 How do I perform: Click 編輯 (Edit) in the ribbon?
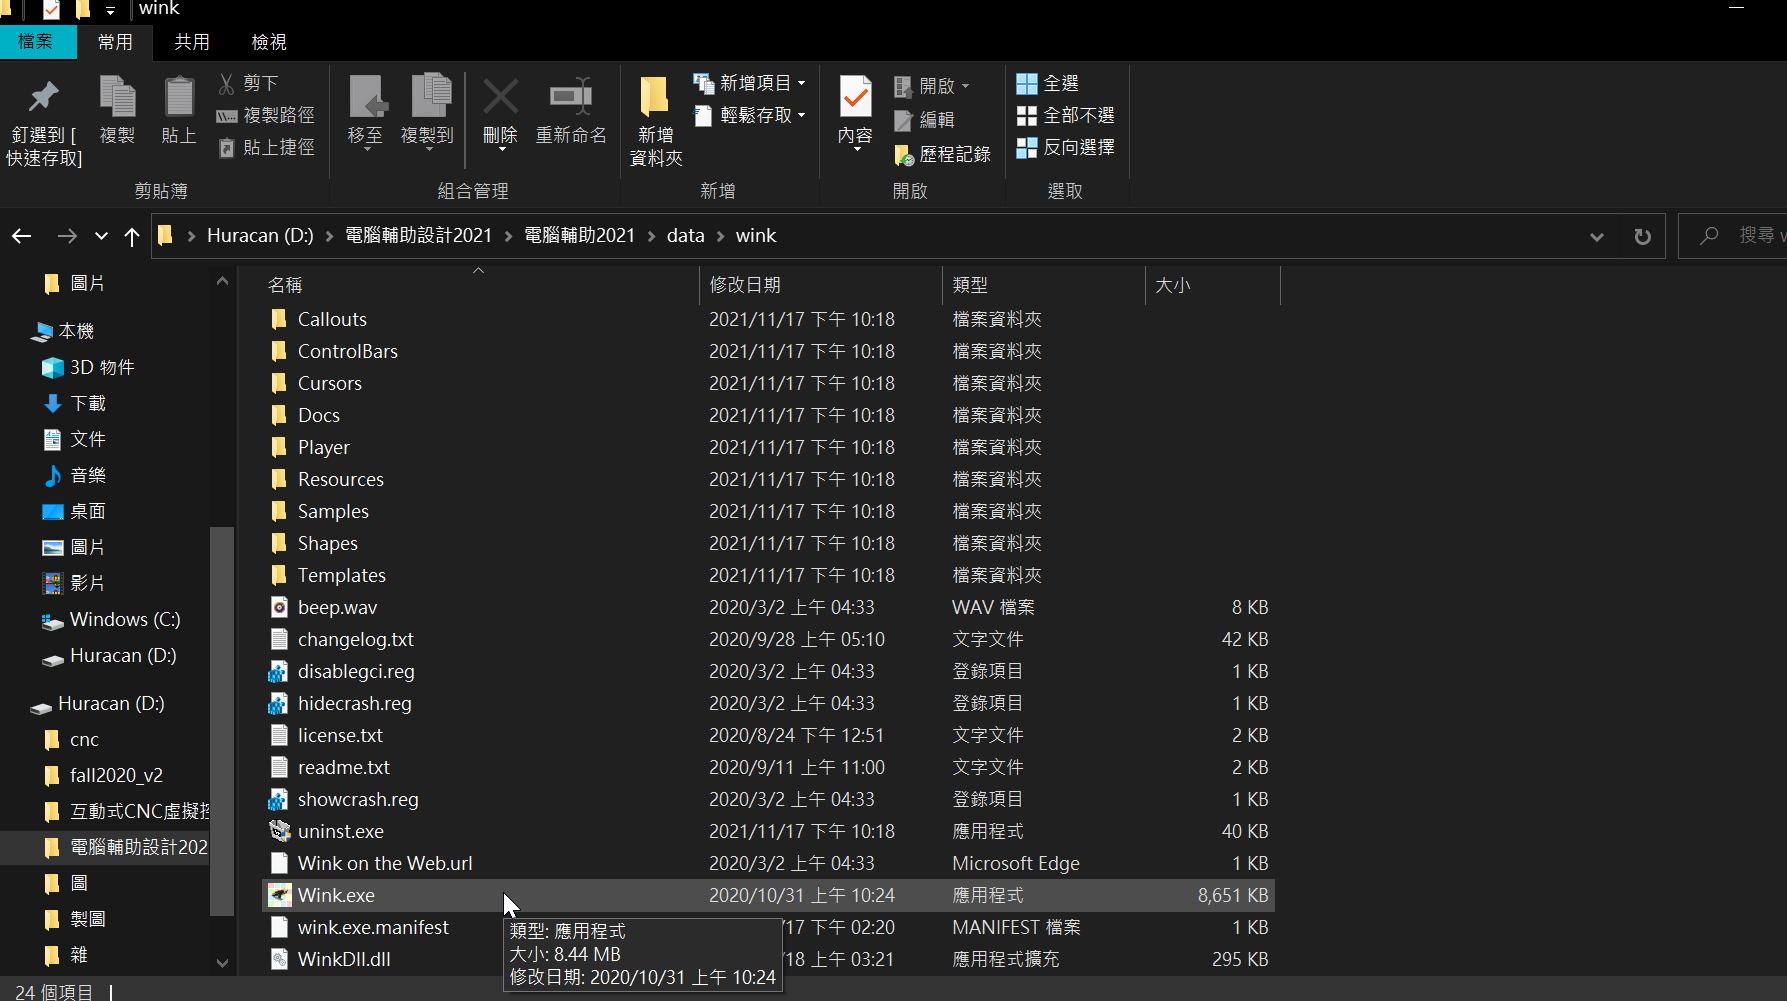924,120
